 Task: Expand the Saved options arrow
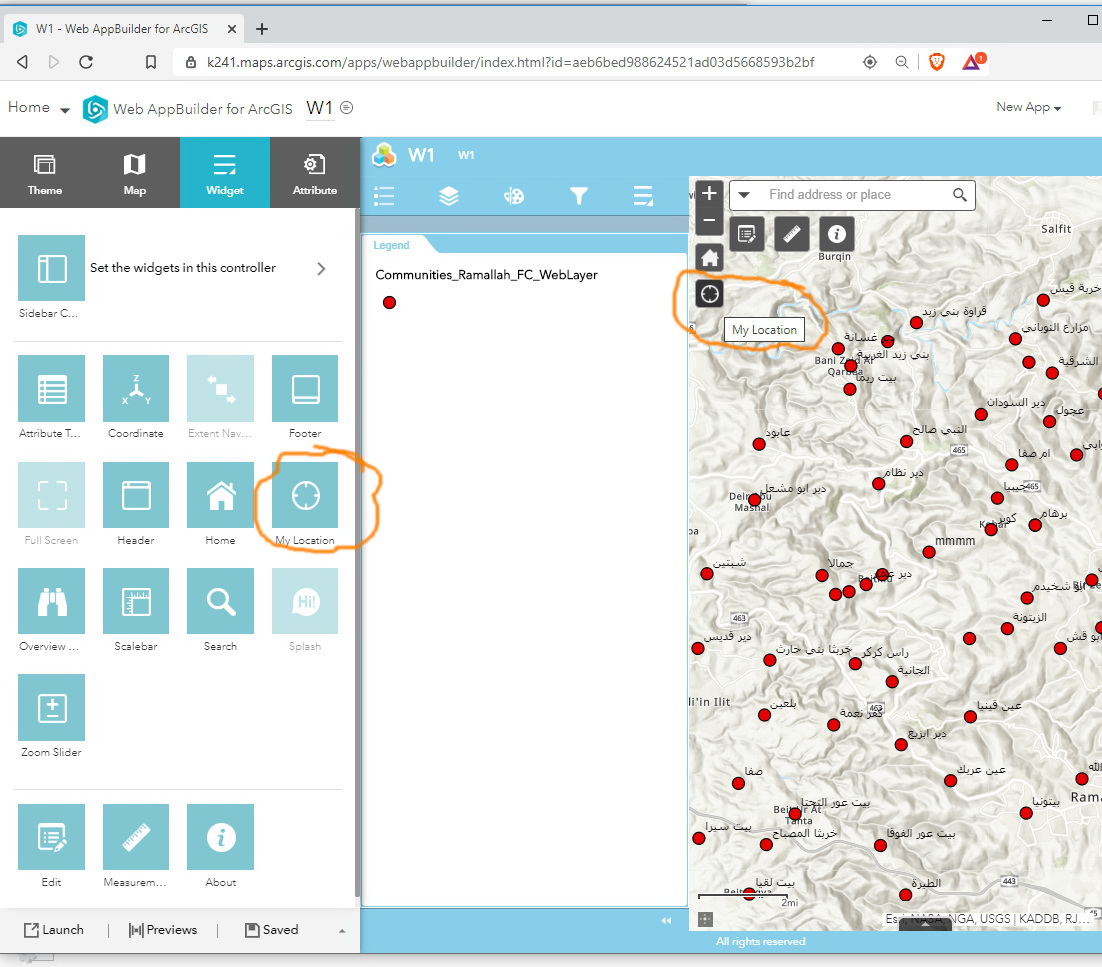(x=342, y=930)
